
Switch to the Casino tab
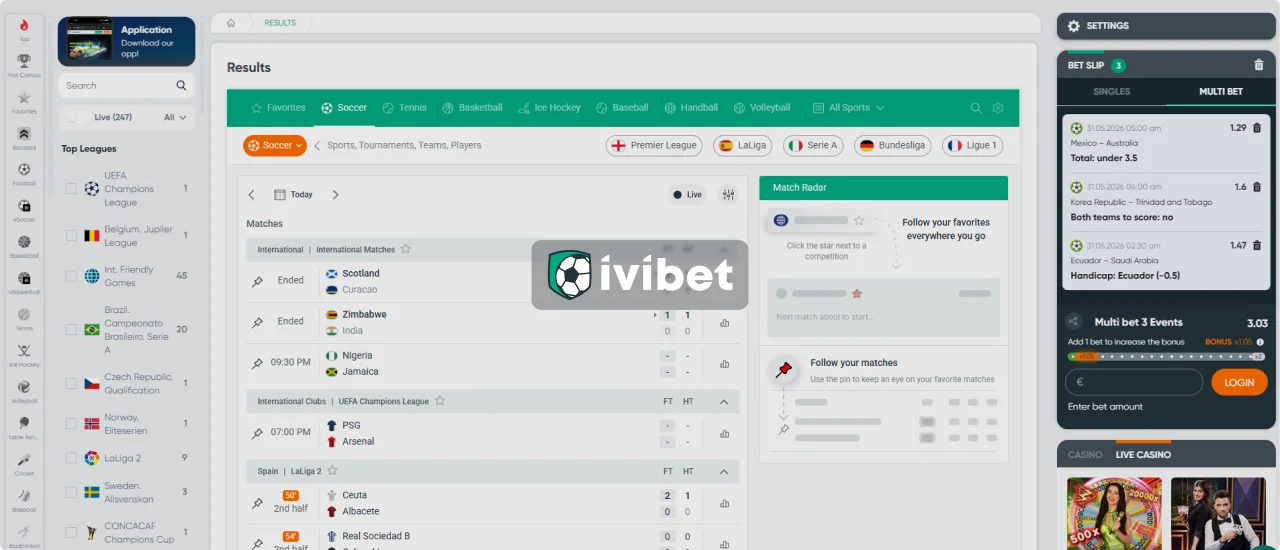1085,455
